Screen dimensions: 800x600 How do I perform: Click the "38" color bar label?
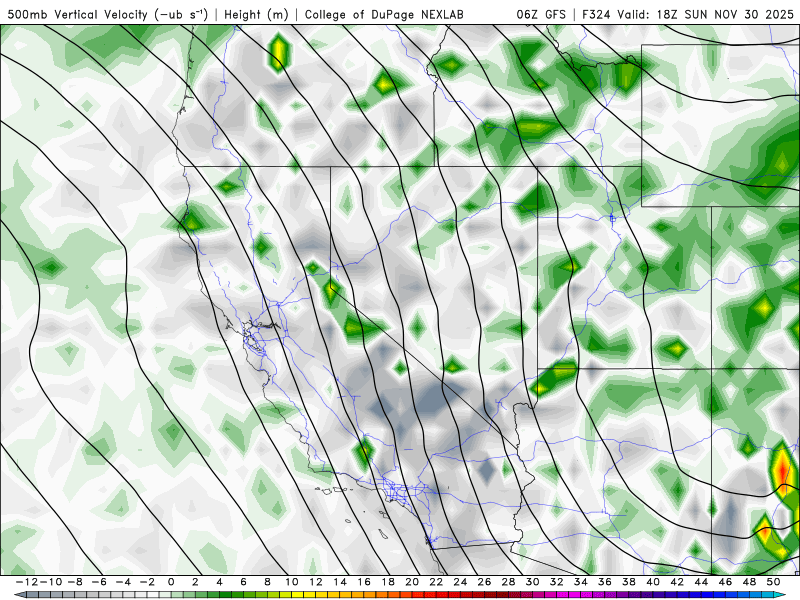tap(629, 582)
